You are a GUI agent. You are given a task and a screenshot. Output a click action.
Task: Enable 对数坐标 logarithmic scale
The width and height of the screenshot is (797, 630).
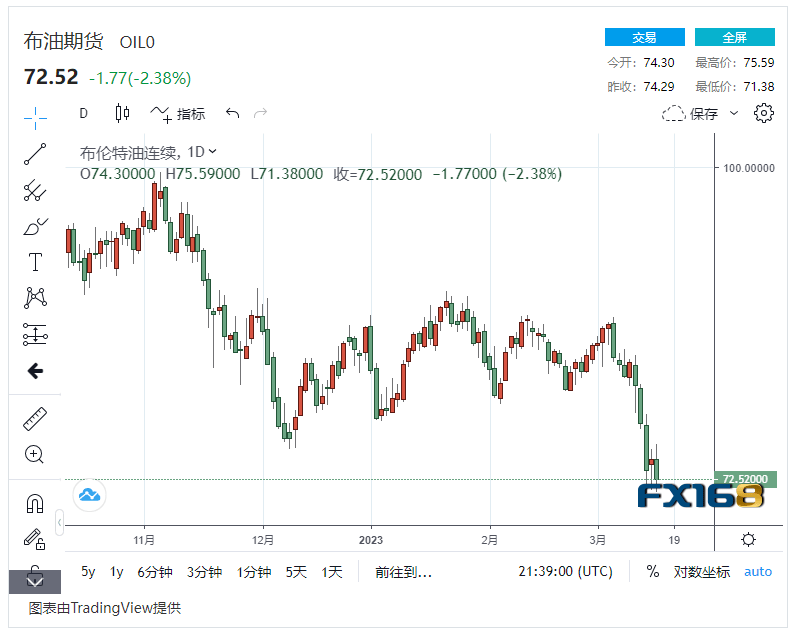coord(700,572)
